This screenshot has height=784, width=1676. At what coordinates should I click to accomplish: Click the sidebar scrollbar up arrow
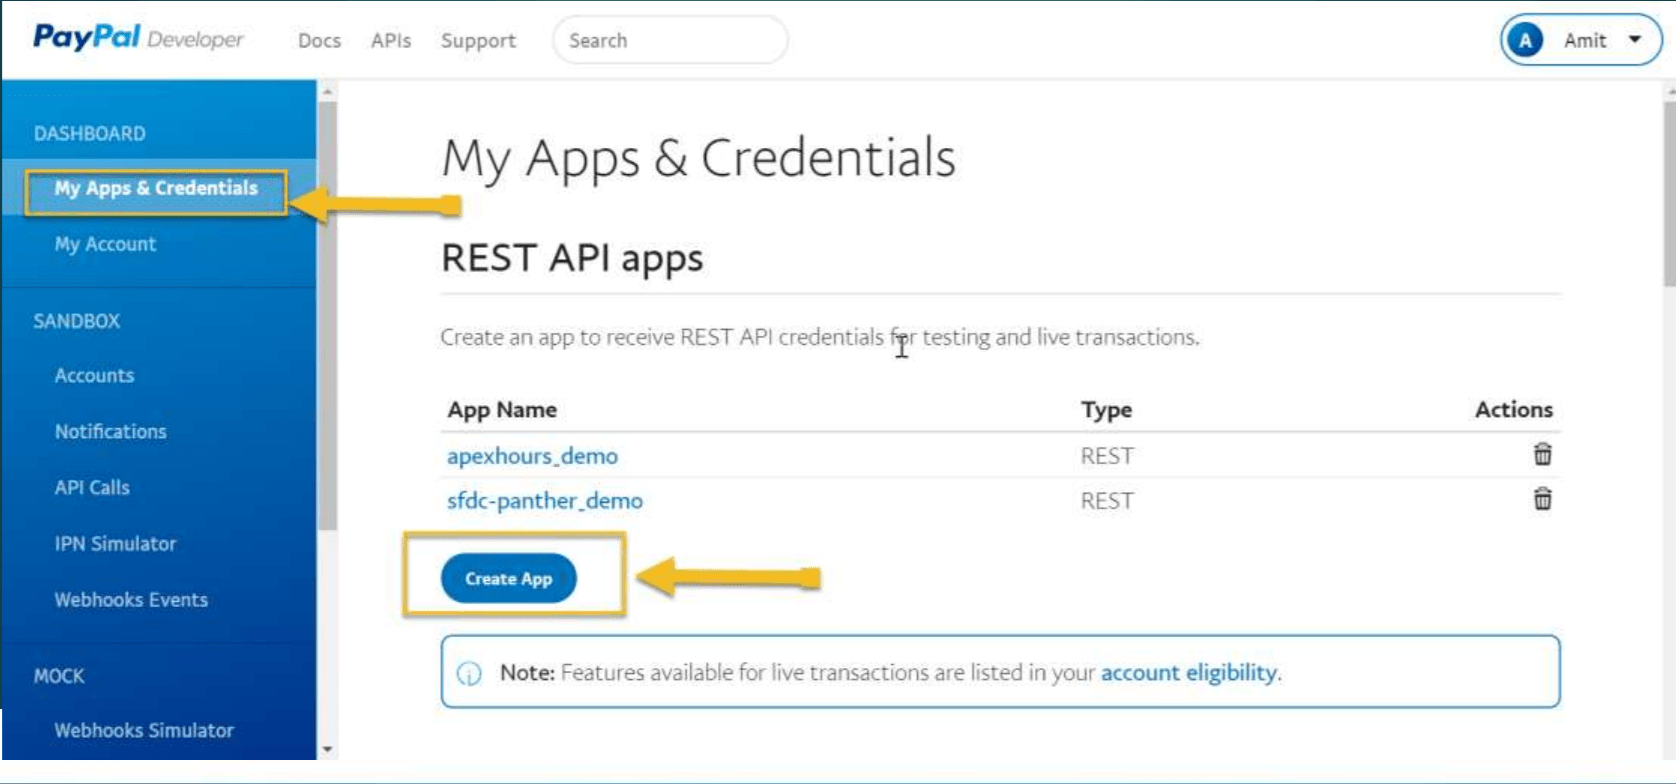click(327, 92)
